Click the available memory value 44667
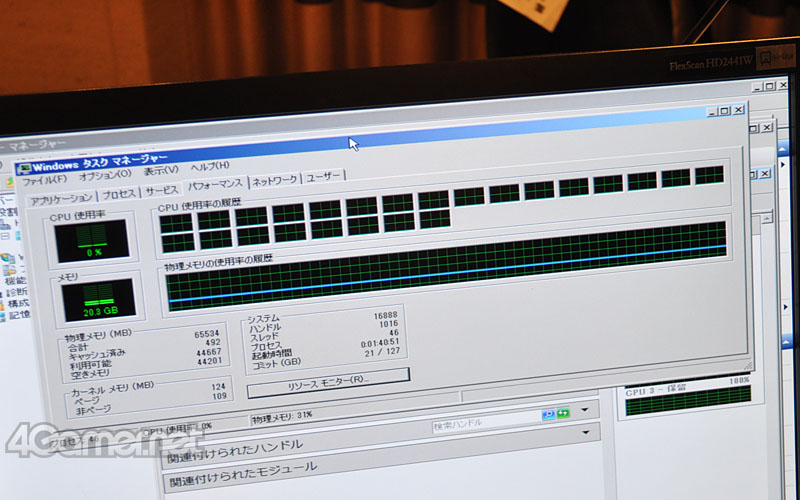Screen dimensions: 800x500 tap(209, 352)
